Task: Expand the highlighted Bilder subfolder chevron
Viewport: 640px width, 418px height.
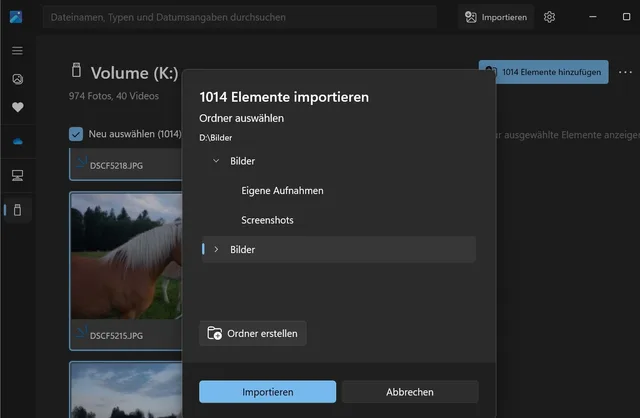Action: (217, 249)
